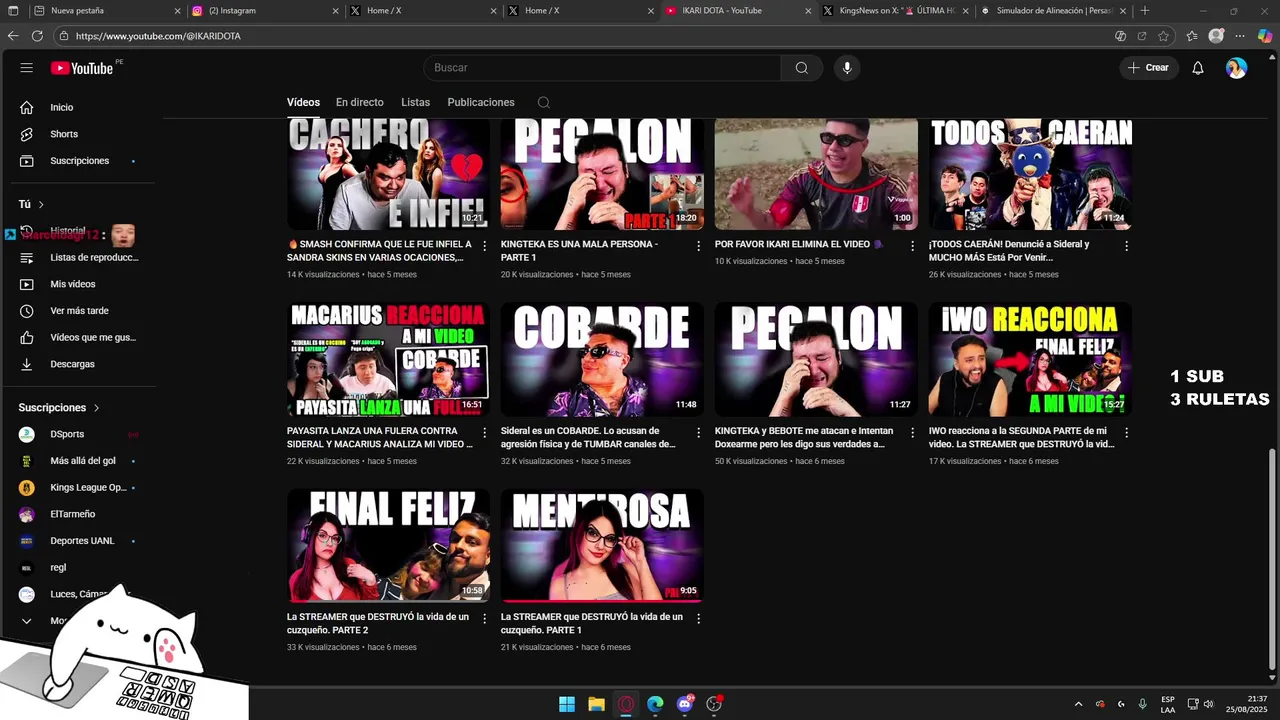The width and height of the screenshot is (1280, 720).
Task: Reload the page with refresh button
Action: (37, 36)
